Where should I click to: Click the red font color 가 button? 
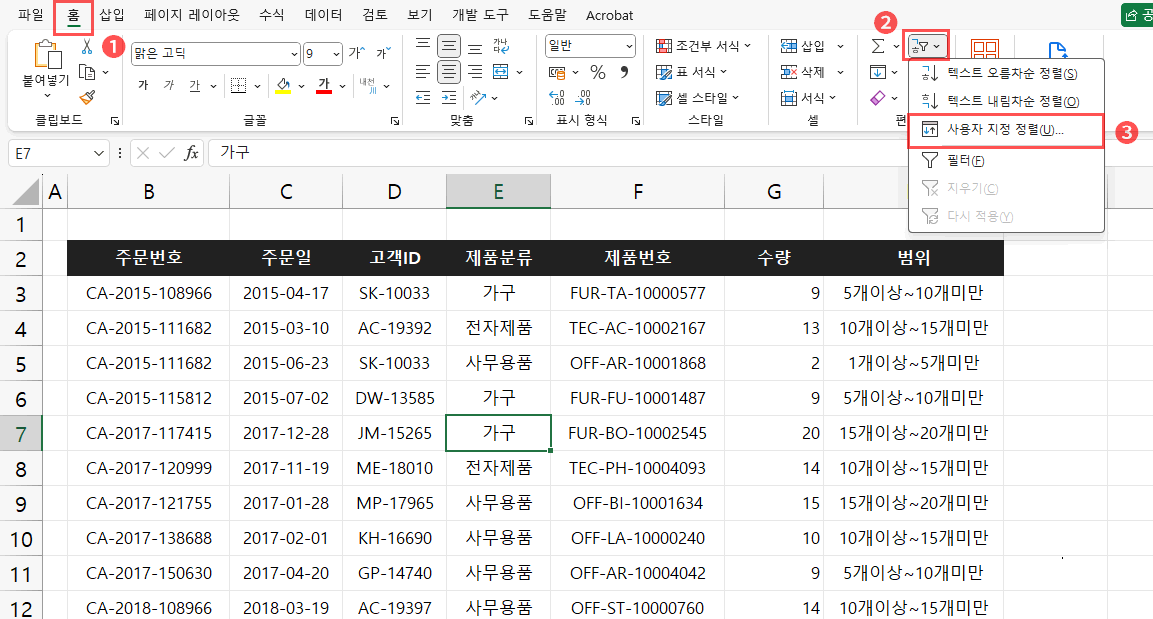coord(324,86)
